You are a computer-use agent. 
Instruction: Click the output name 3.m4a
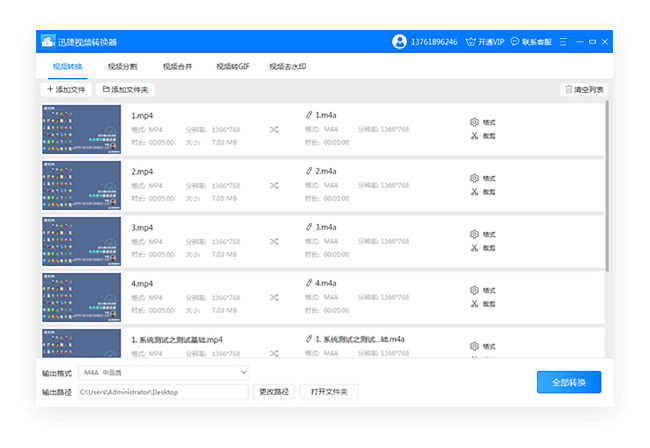click(326, 227)
